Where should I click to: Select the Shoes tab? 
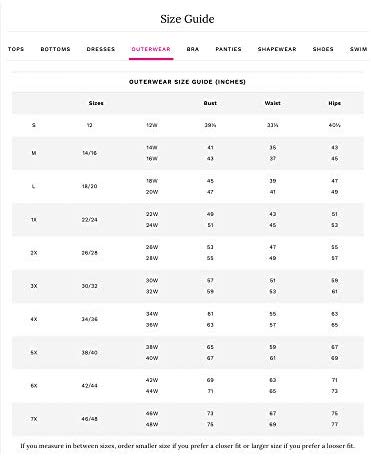click(x=323, y=49)
